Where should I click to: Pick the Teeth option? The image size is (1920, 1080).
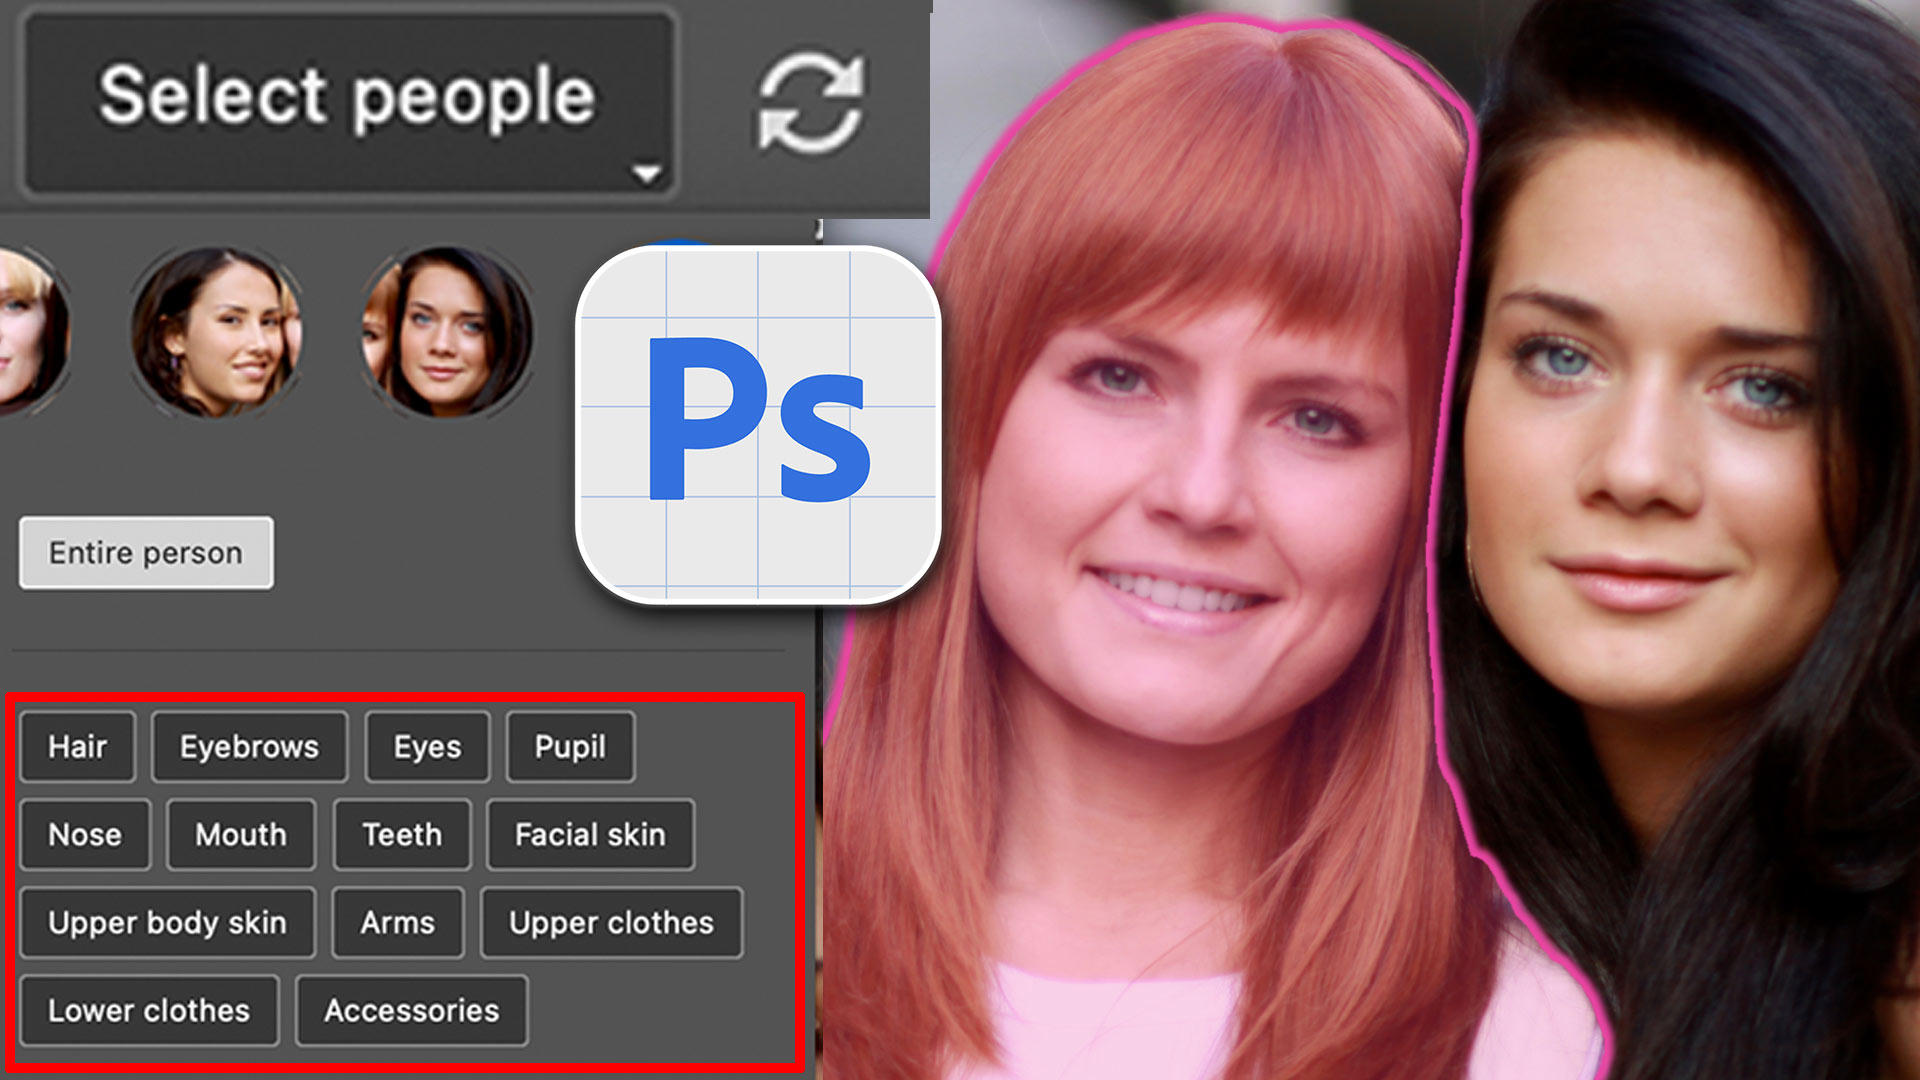coord(402,835)
